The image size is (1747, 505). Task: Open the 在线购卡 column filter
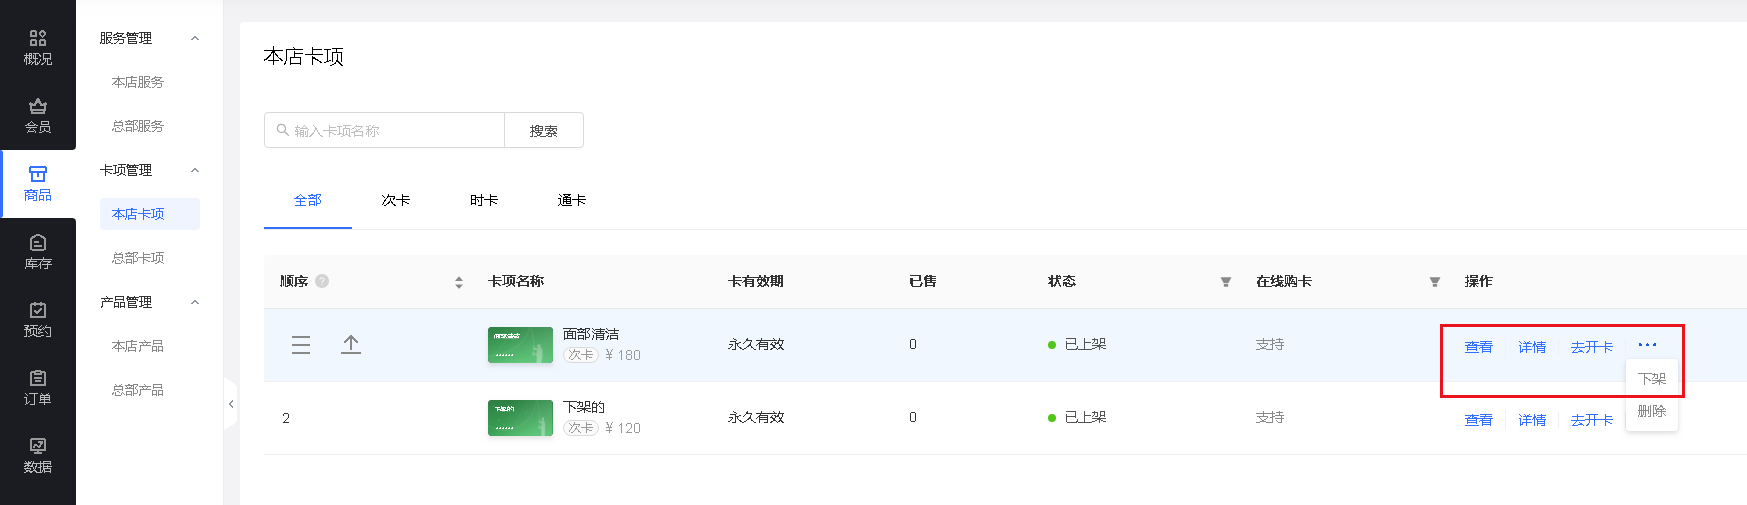pos(1435,282)
